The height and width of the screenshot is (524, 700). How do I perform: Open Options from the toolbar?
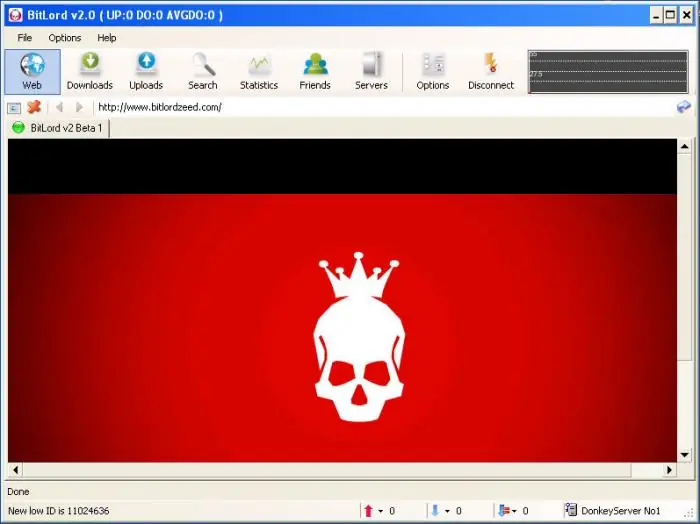(433, 71)
